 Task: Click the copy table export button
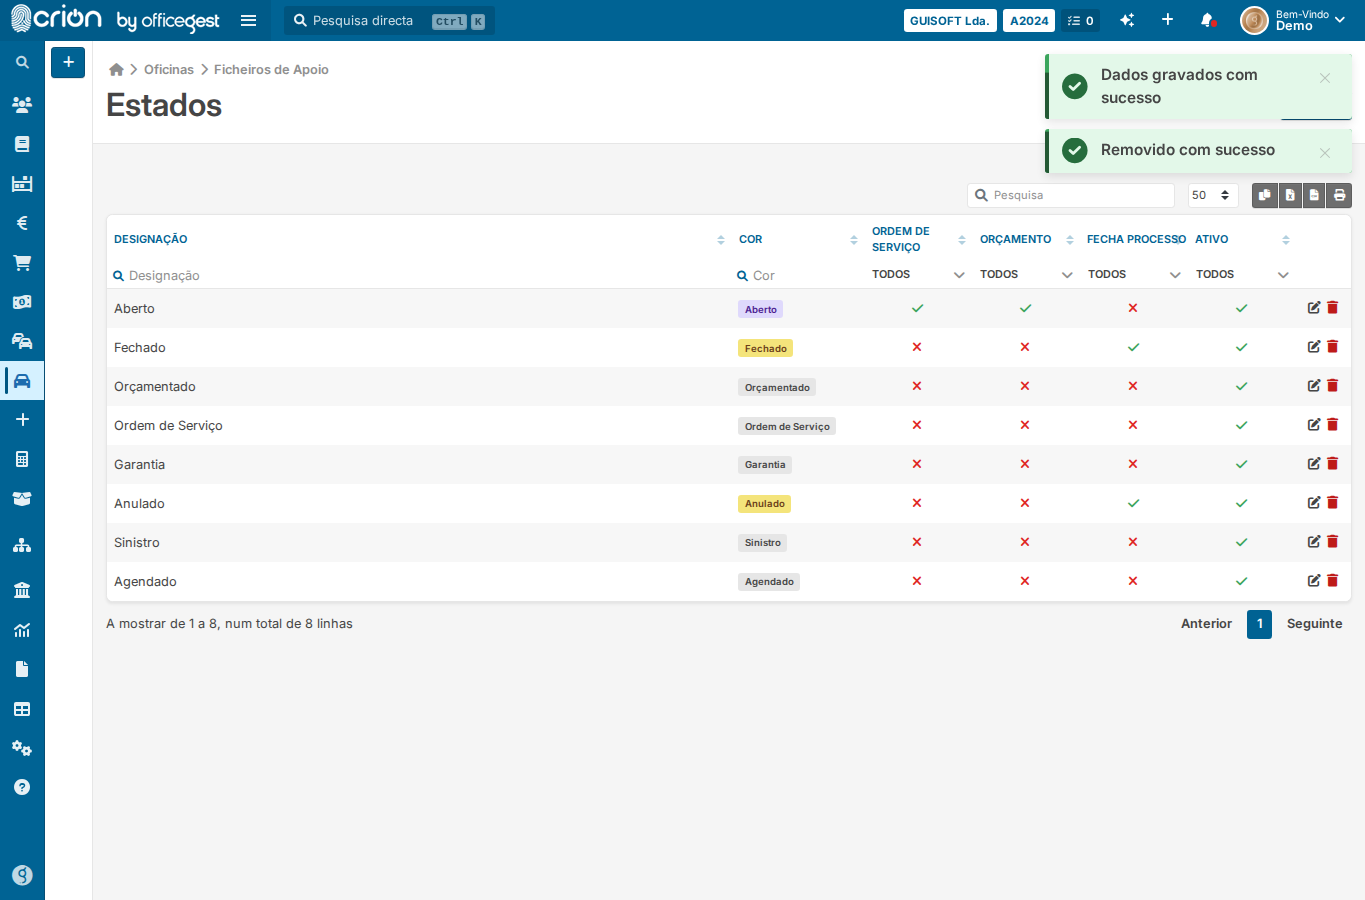pos(1265,195)
